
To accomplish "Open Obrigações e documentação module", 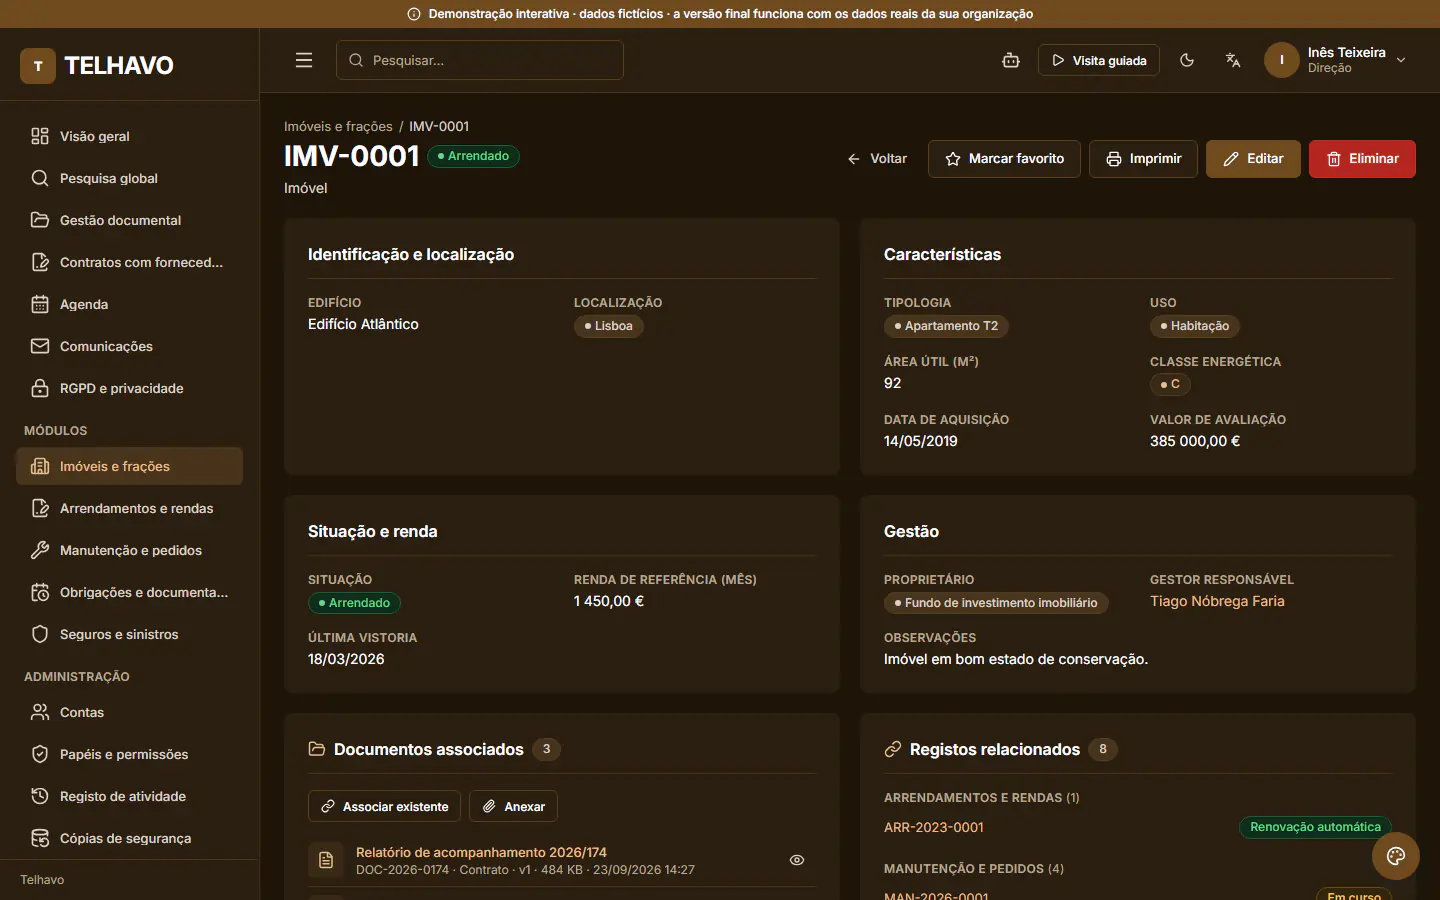I will [130, 592].
